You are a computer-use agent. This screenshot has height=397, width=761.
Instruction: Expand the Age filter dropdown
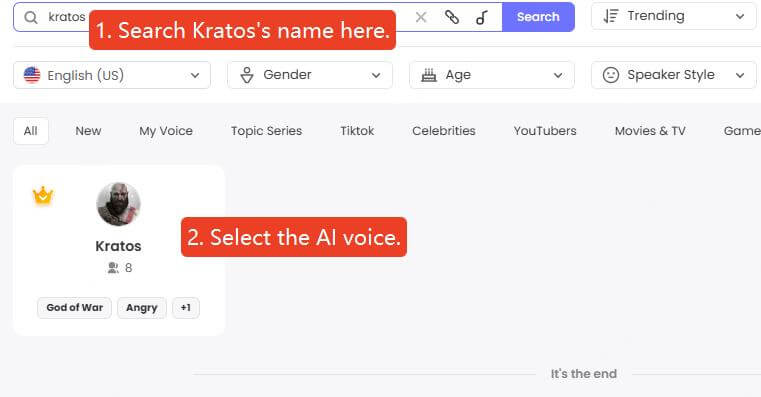pyautogui.click(x=492, y=75)
